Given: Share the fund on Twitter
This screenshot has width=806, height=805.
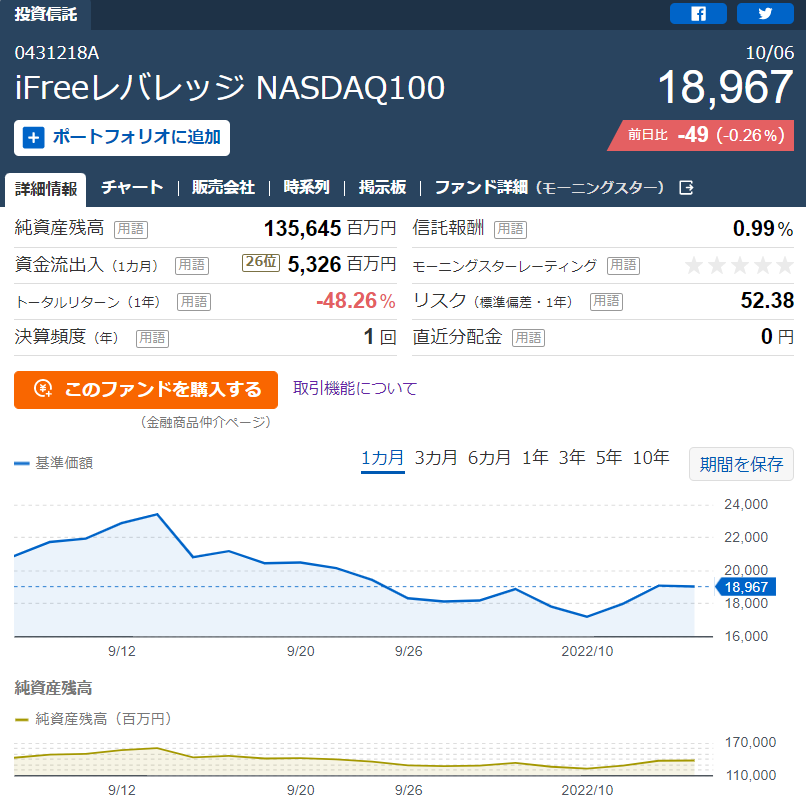Looking at the screenshot, I should (x=765, y=13).
